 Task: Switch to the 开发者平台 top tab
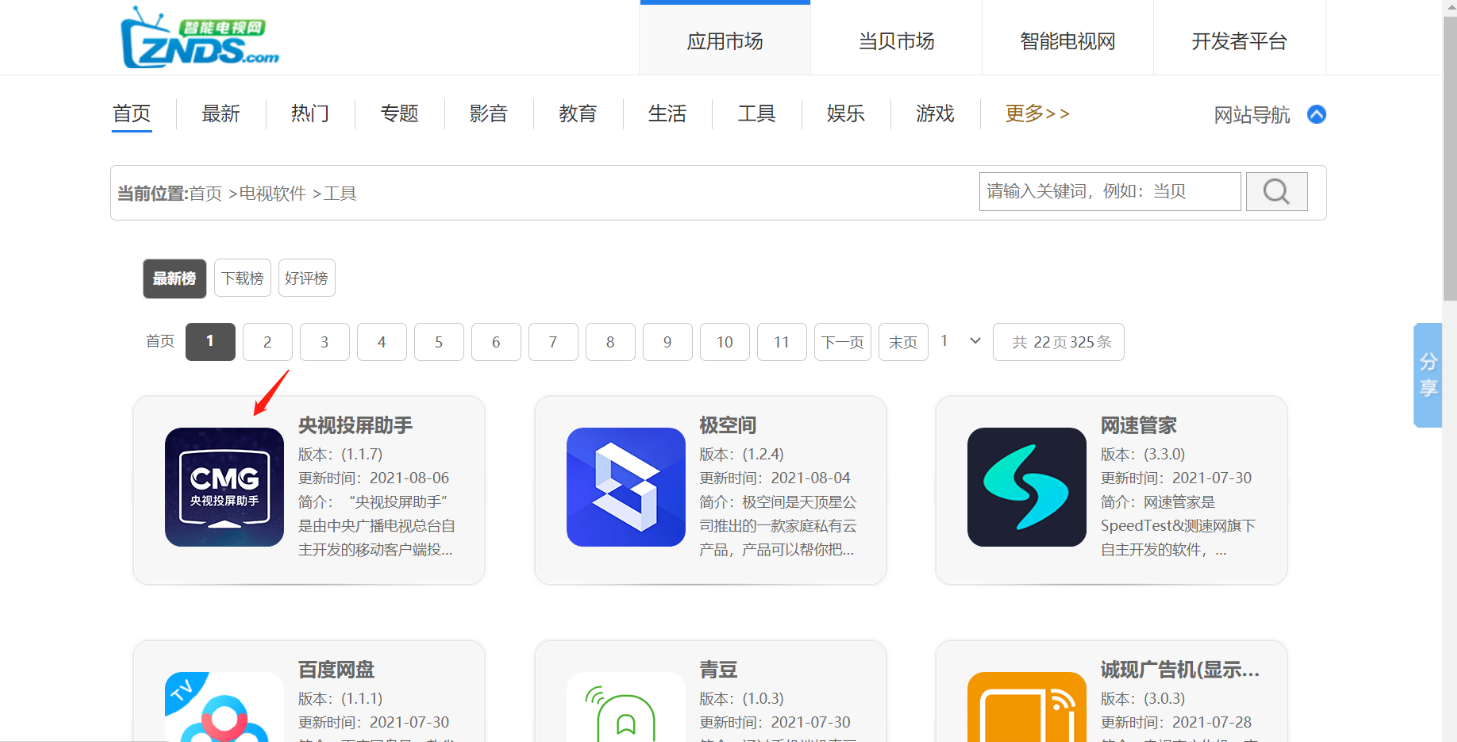click(x=1240, y=41)
